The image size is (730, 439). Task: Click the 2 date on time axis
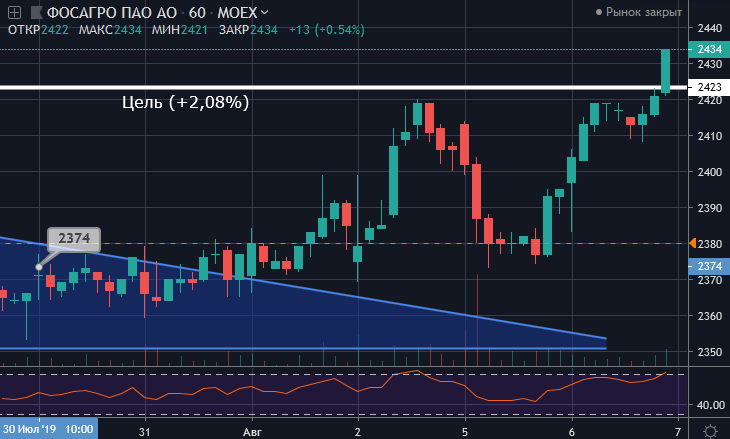[358, 432]
